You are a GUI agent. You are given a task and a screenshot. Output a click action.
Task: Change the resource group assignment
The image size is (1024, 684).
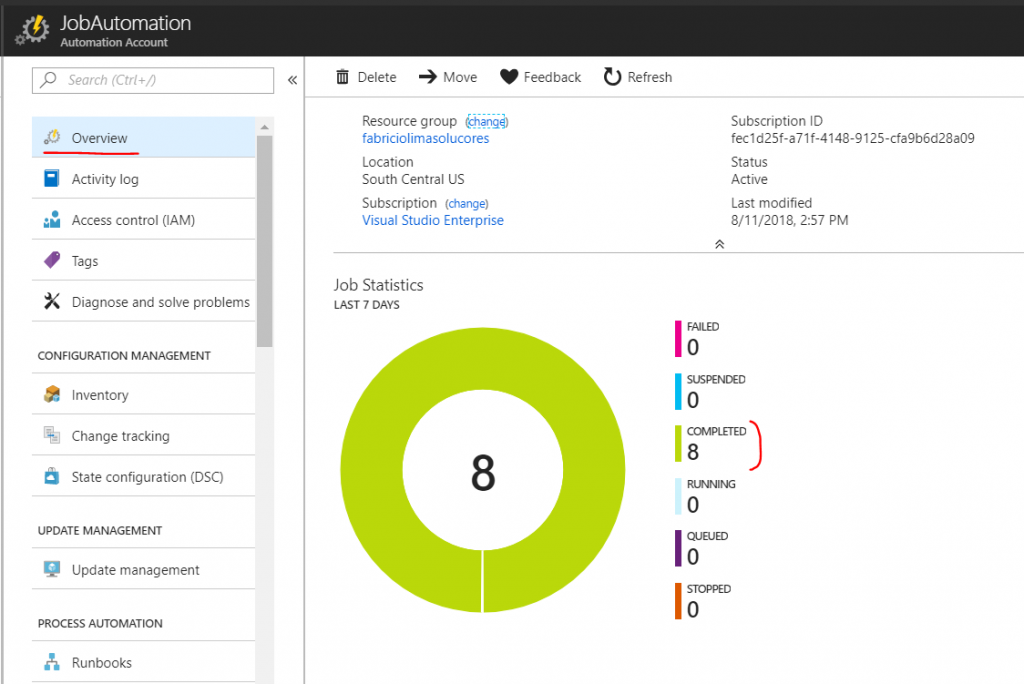coord(487,120)
